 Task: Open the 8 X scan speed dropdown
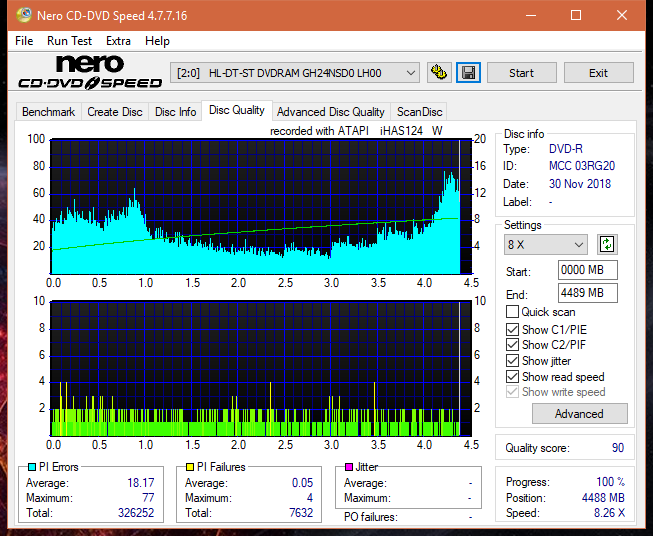[x=546, y=244]
